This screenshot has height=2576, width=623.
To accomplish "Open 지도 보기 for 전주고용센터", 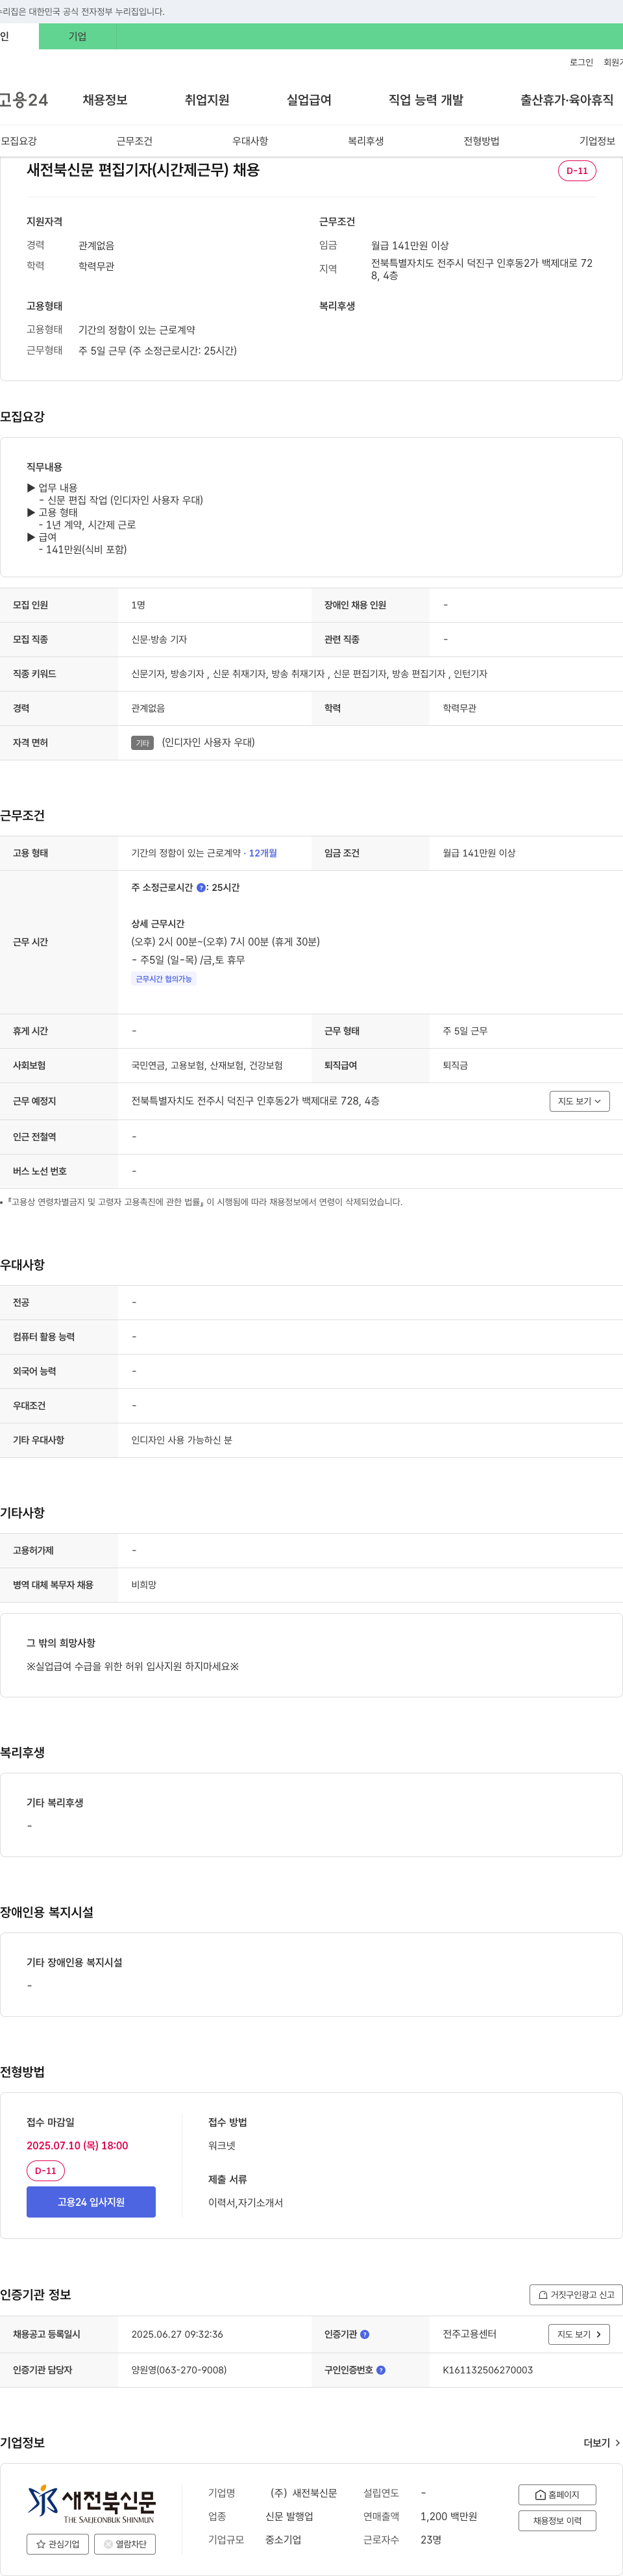I will (579, 2334).
